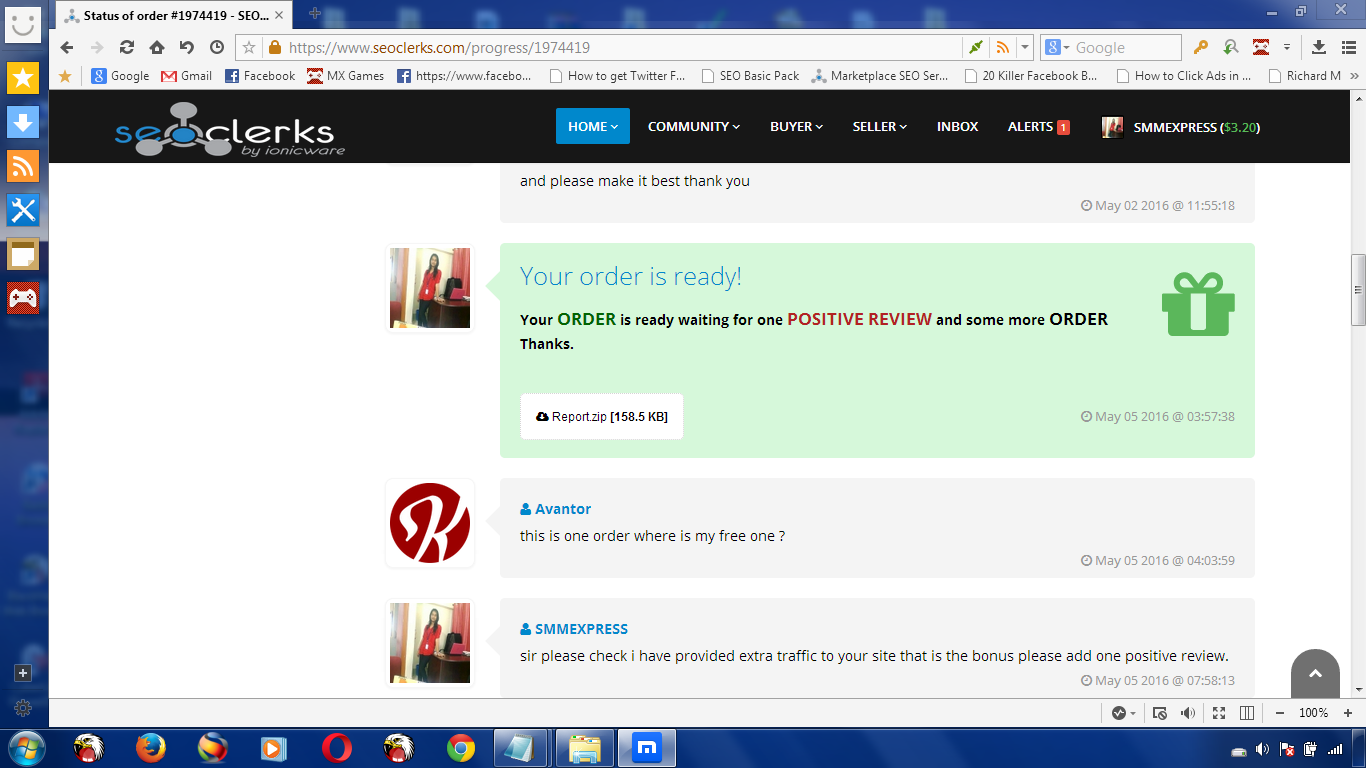Open the game controller icon in the sidebar
1366x768 pixels.
[x=23, y=297]
